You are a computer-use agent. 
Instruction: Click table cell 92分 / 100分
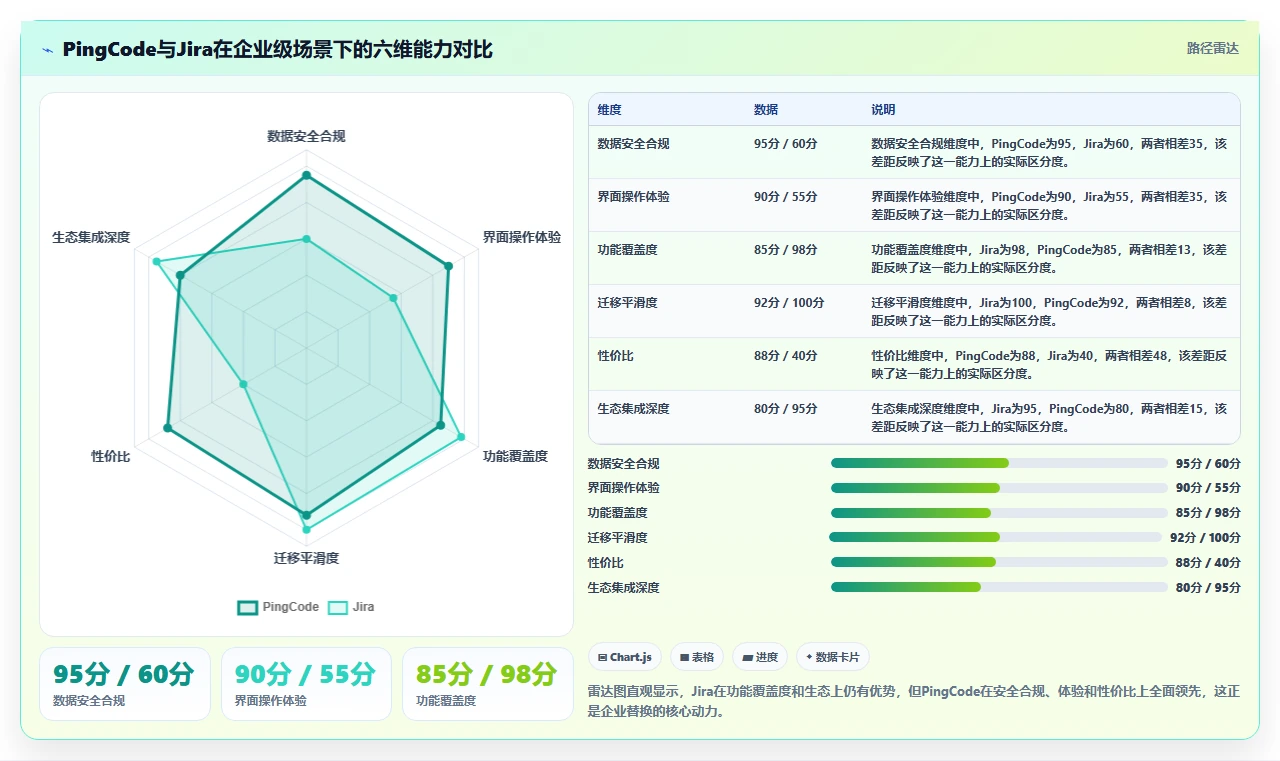(x=789, y=303)
